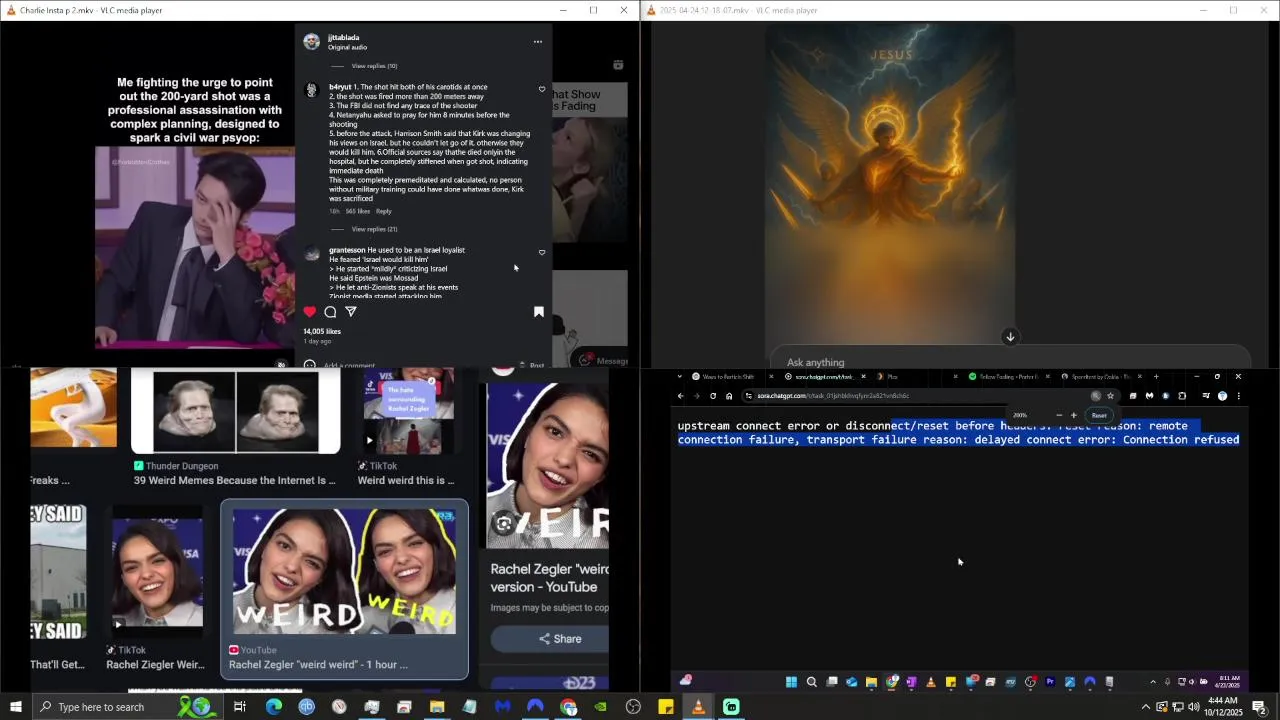Like the Instagram post with the heart icon
Viewport: 1280px width, 720px height.
310,312
